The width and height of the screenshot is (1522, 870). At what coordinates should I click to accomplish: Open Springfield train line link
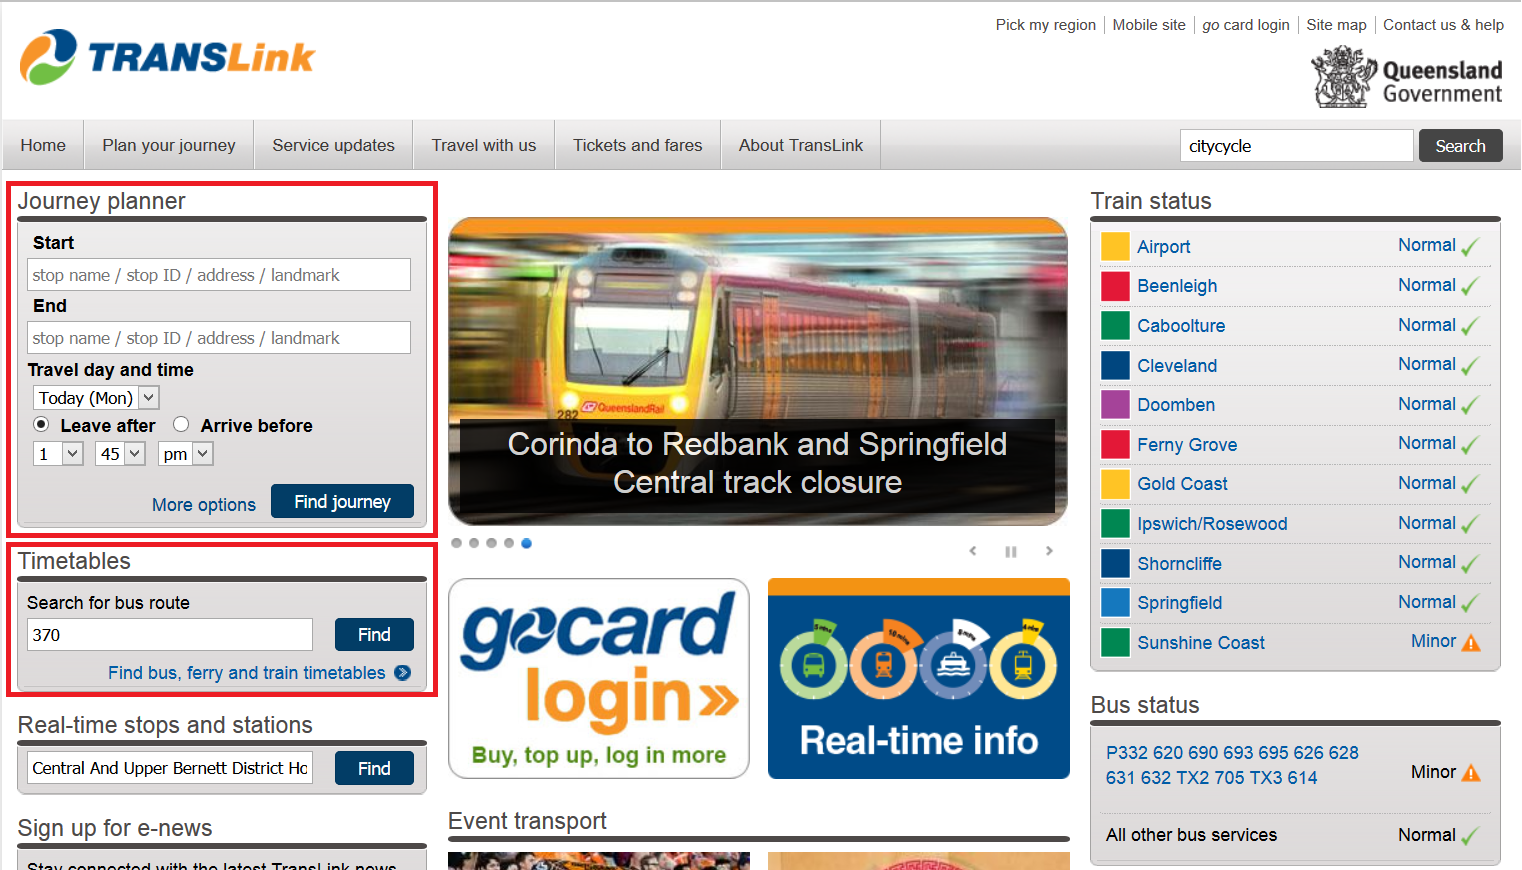pyautogui.click(x=1179, y=603)
